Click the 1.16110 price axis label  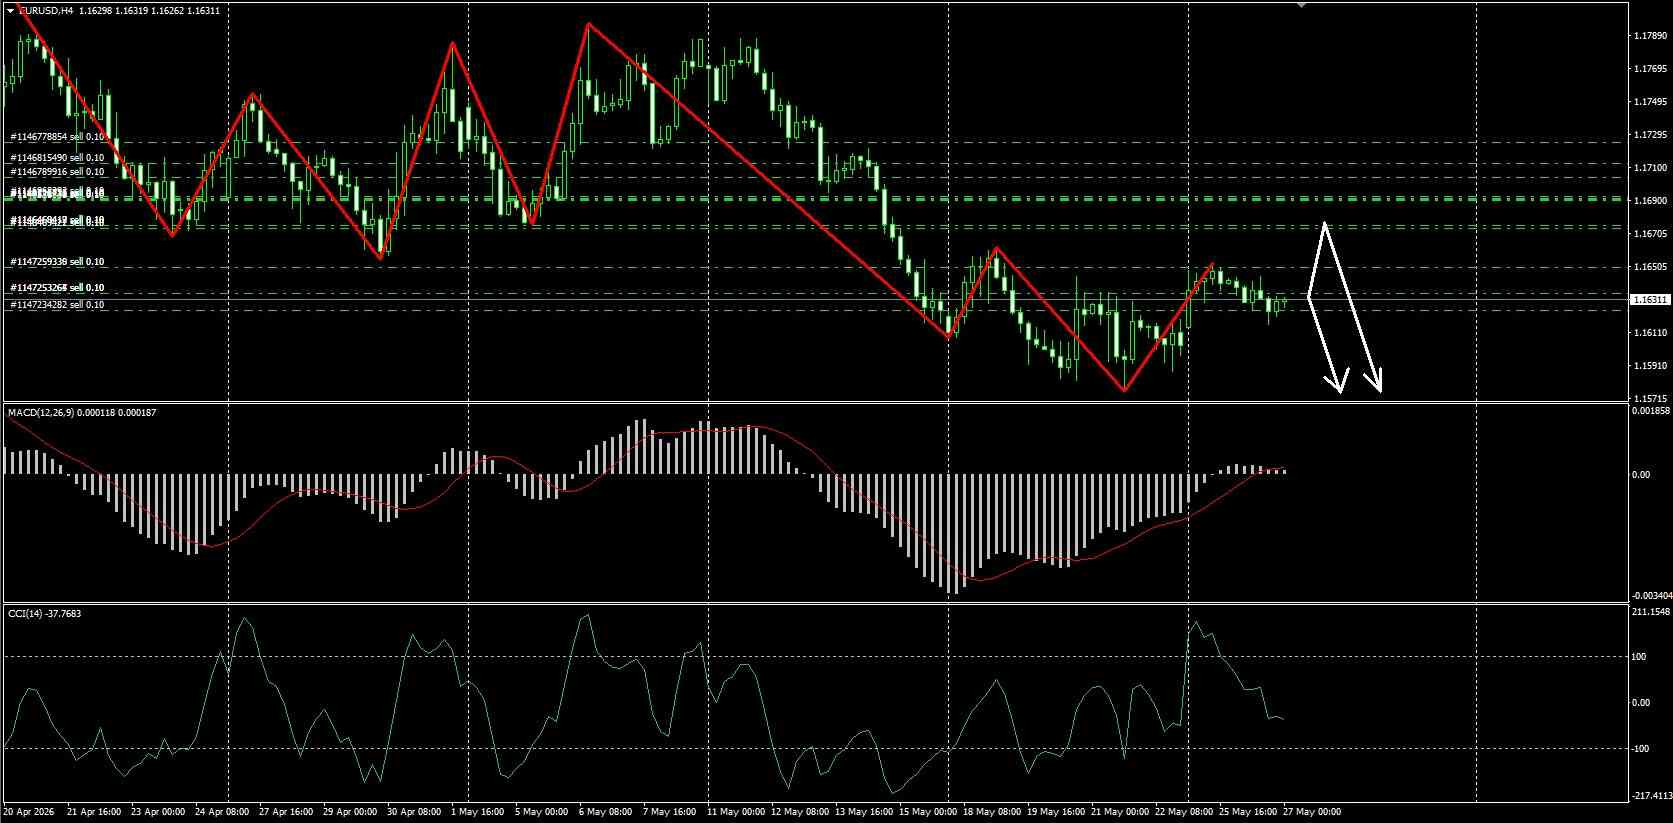point(1649,333)
